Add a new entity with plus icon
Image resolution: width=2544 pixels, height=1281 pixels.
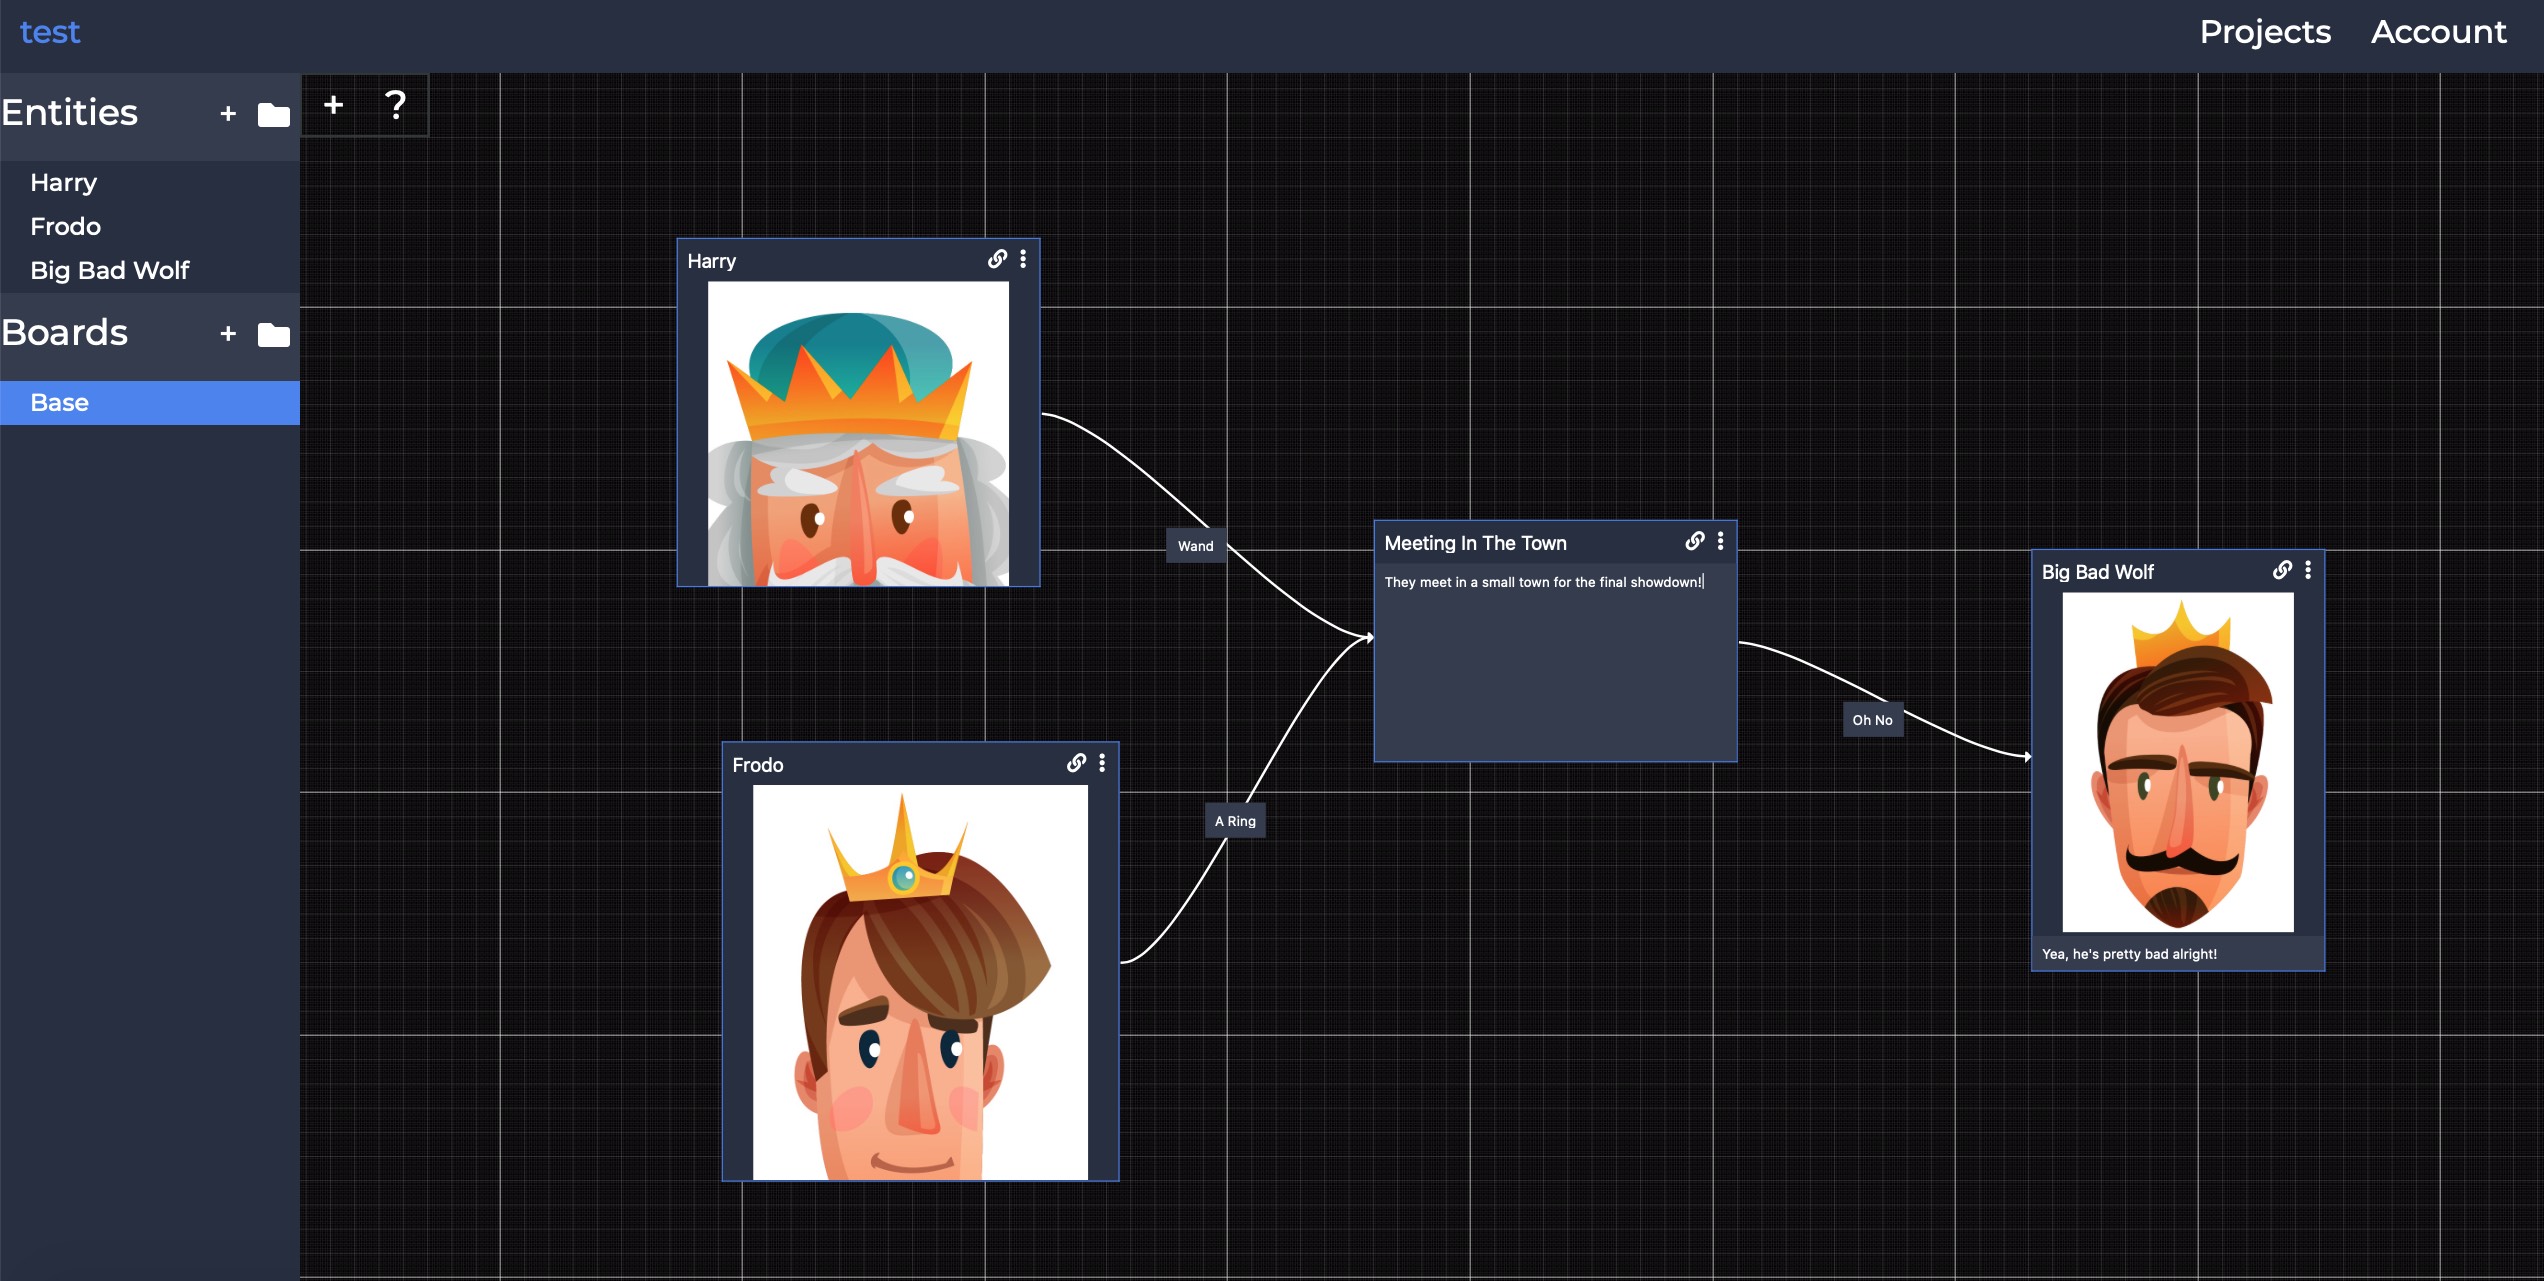[228, 114]
